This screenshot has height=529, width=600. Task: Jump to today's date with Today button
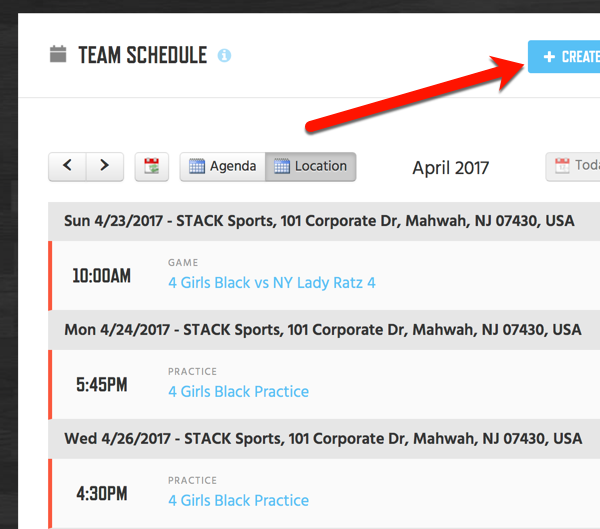[x=580, y=167]
